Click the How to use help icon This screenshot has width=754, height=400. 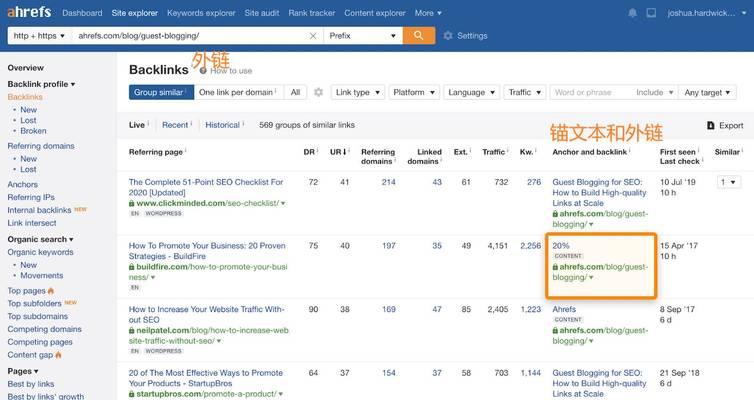[203, 71]
